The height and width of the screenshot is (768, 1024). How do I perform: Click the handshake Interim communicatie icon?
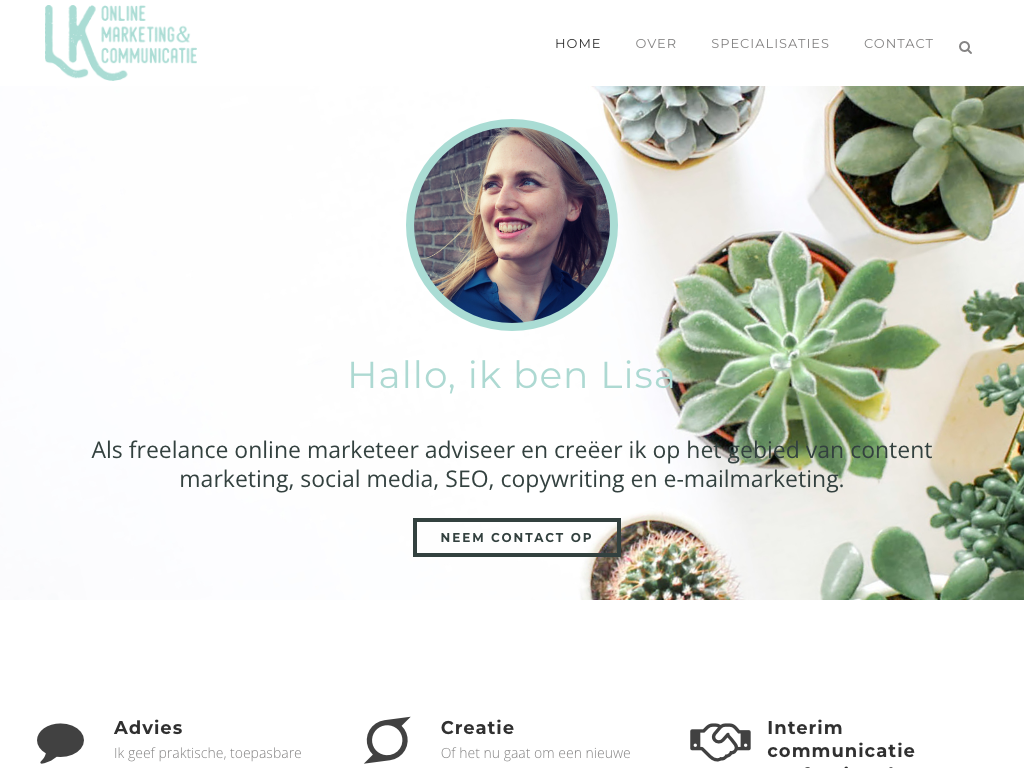(x=720, y=741)
